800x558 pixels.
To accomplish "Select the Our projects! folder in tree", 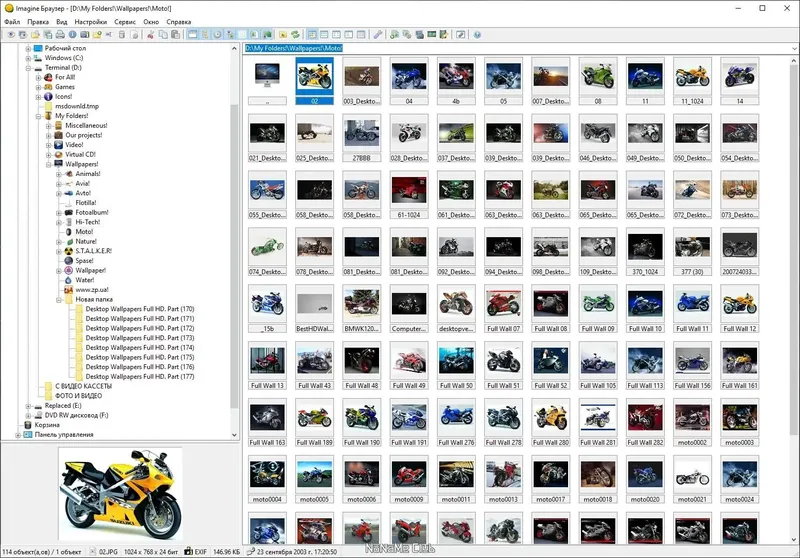I will coord(84,135).
